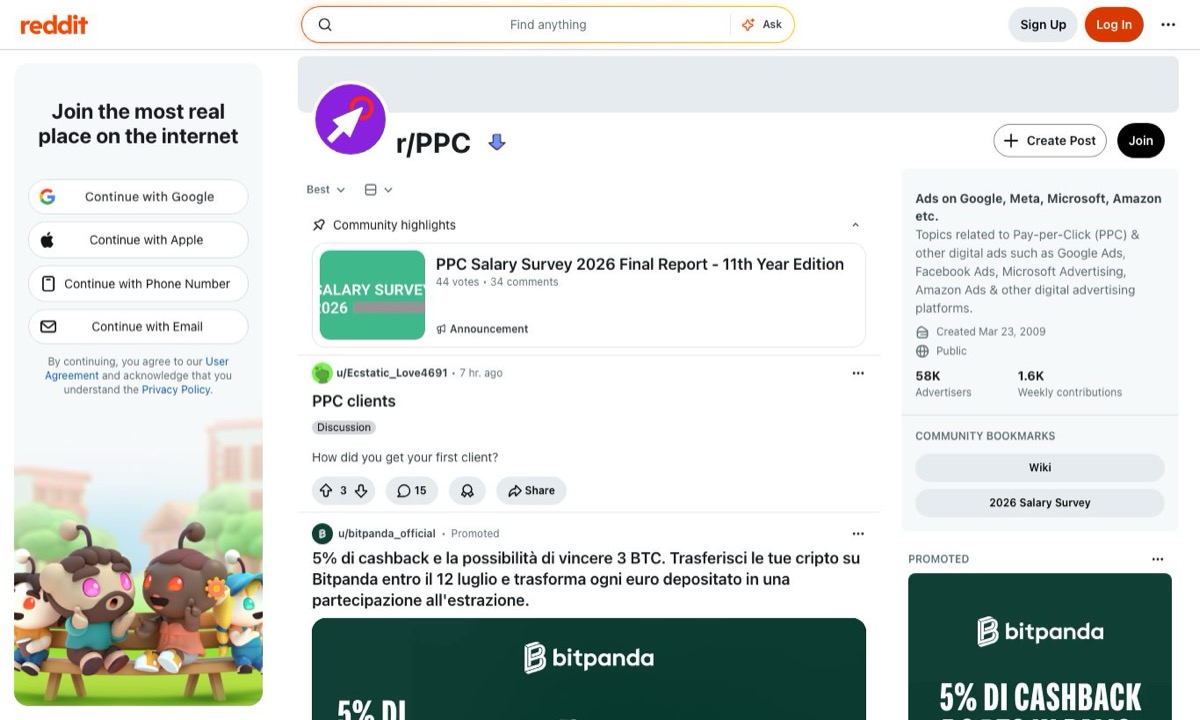Share the PPC clients post
Image resolution: width=1200 pixels, height=720 pixels.
pyautogui.click(x=531, y=491)
